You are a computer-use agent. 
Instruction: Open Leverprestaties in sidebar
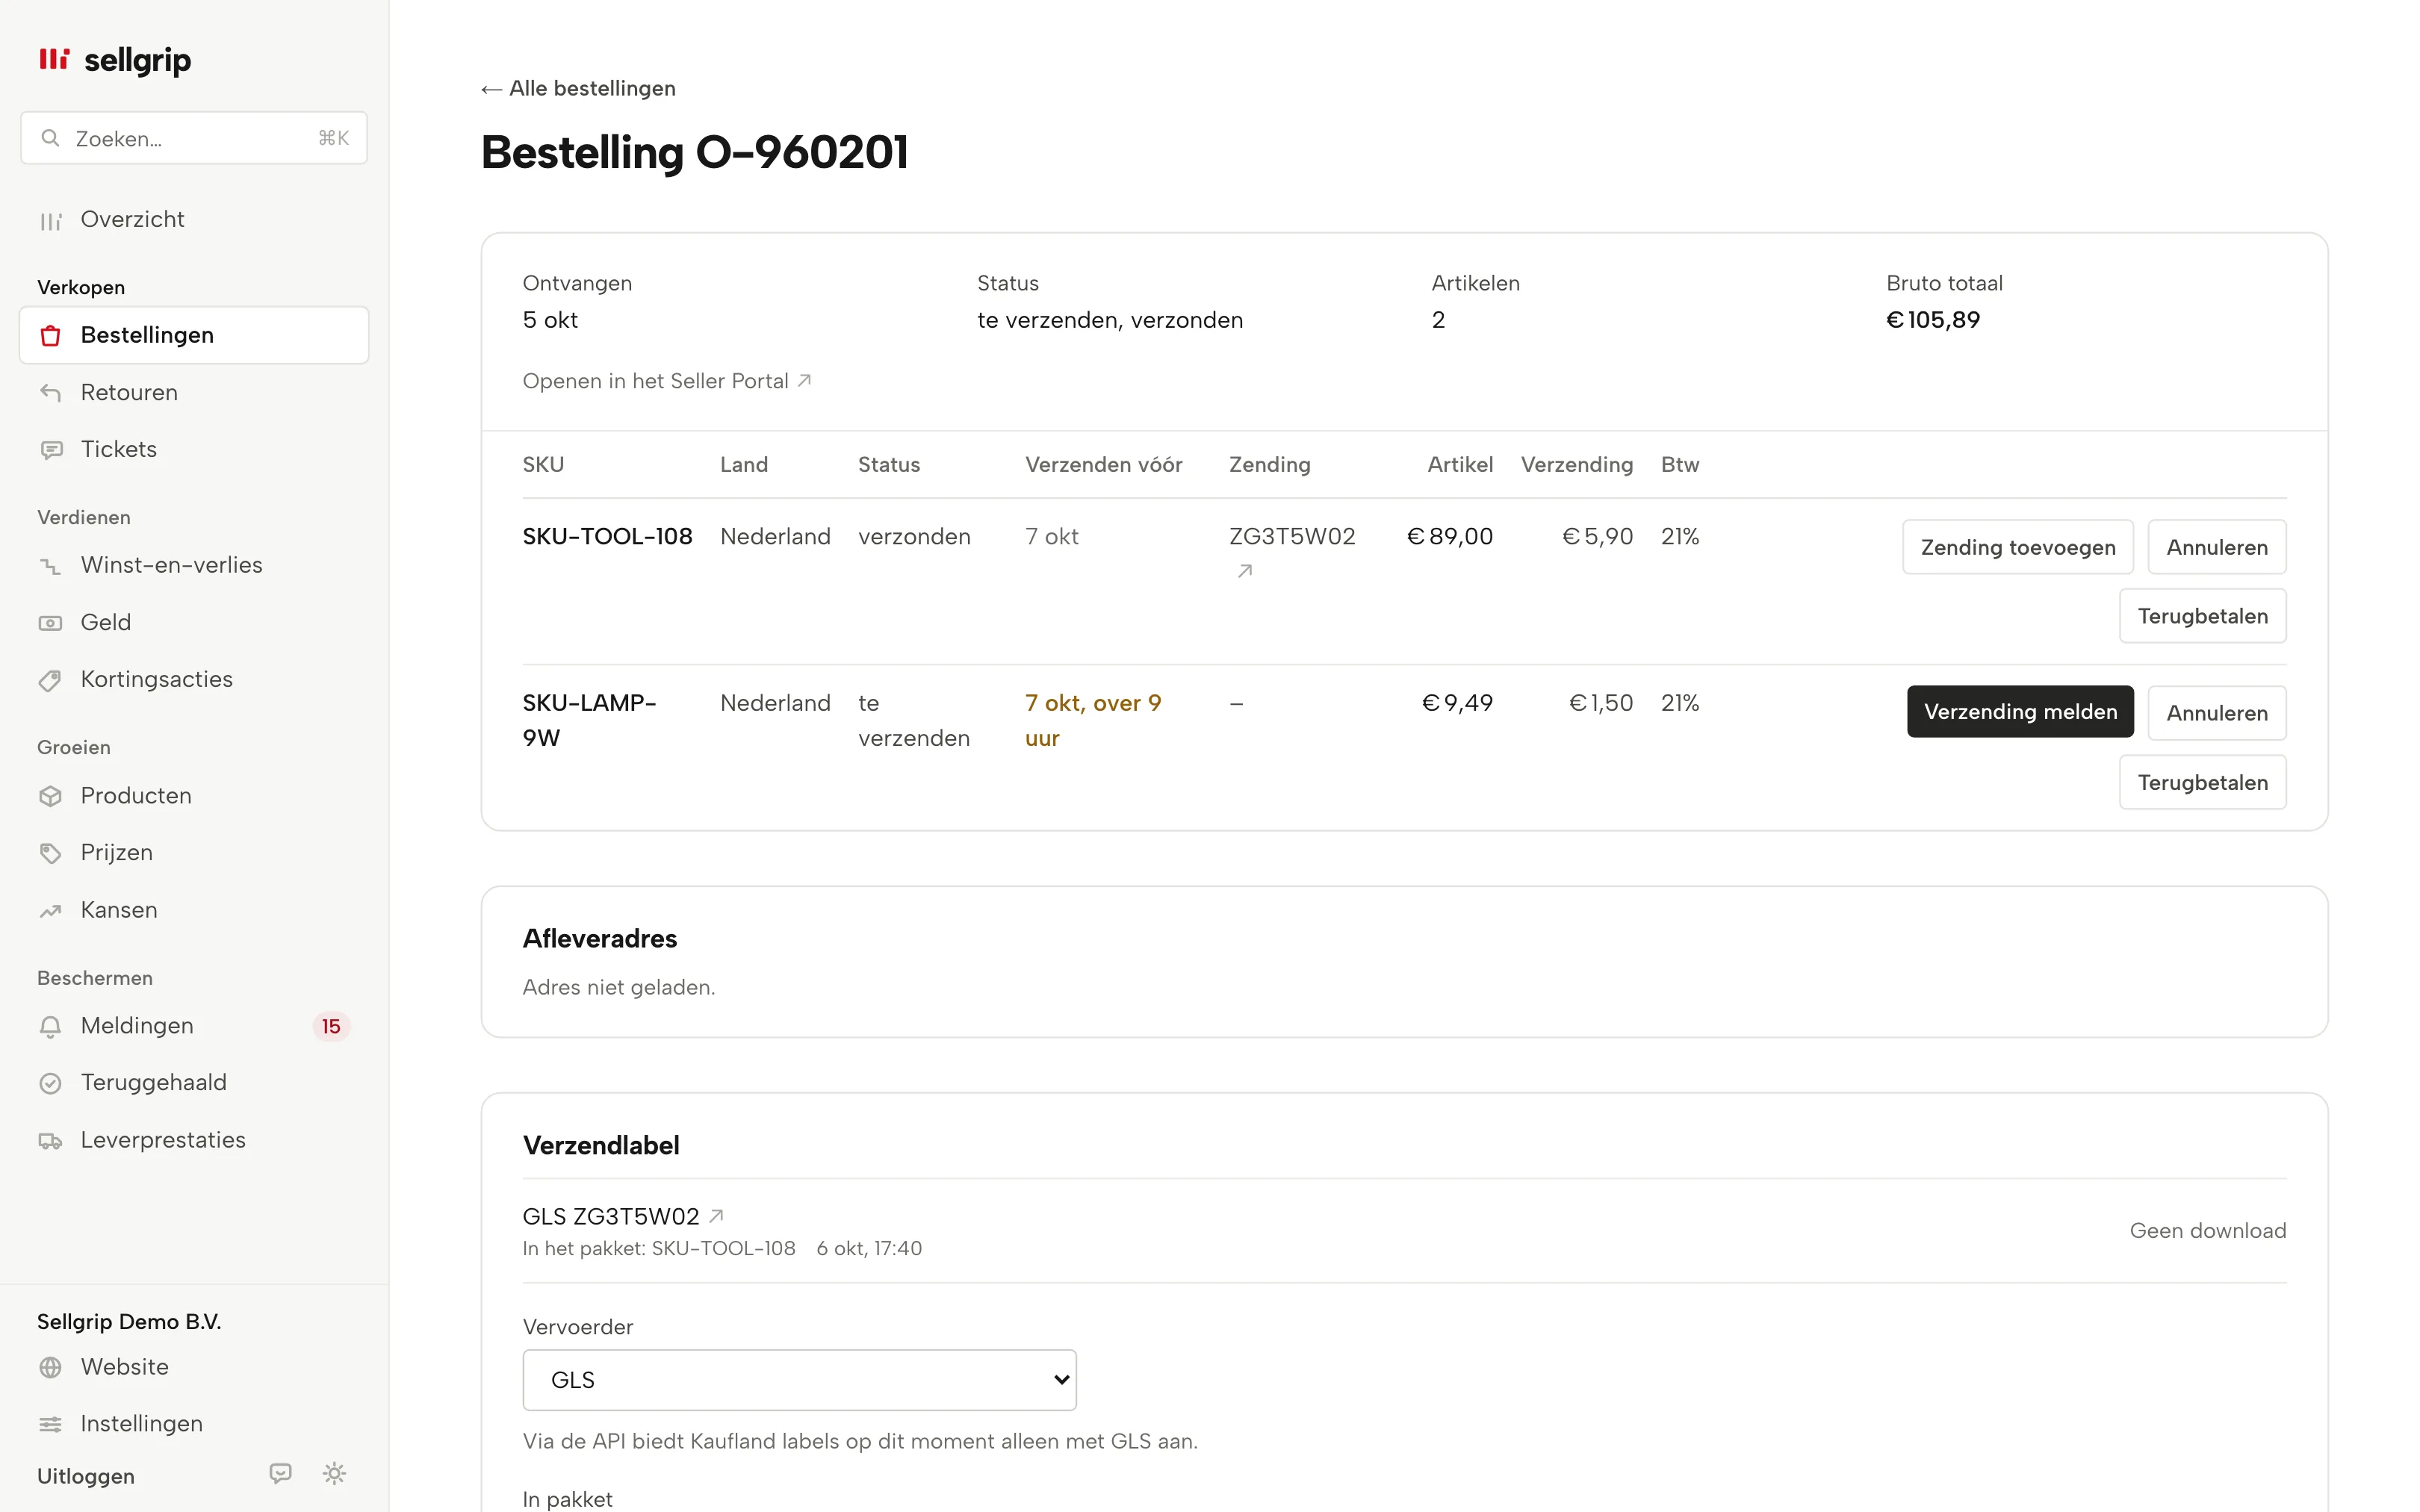coord(194,1141)
